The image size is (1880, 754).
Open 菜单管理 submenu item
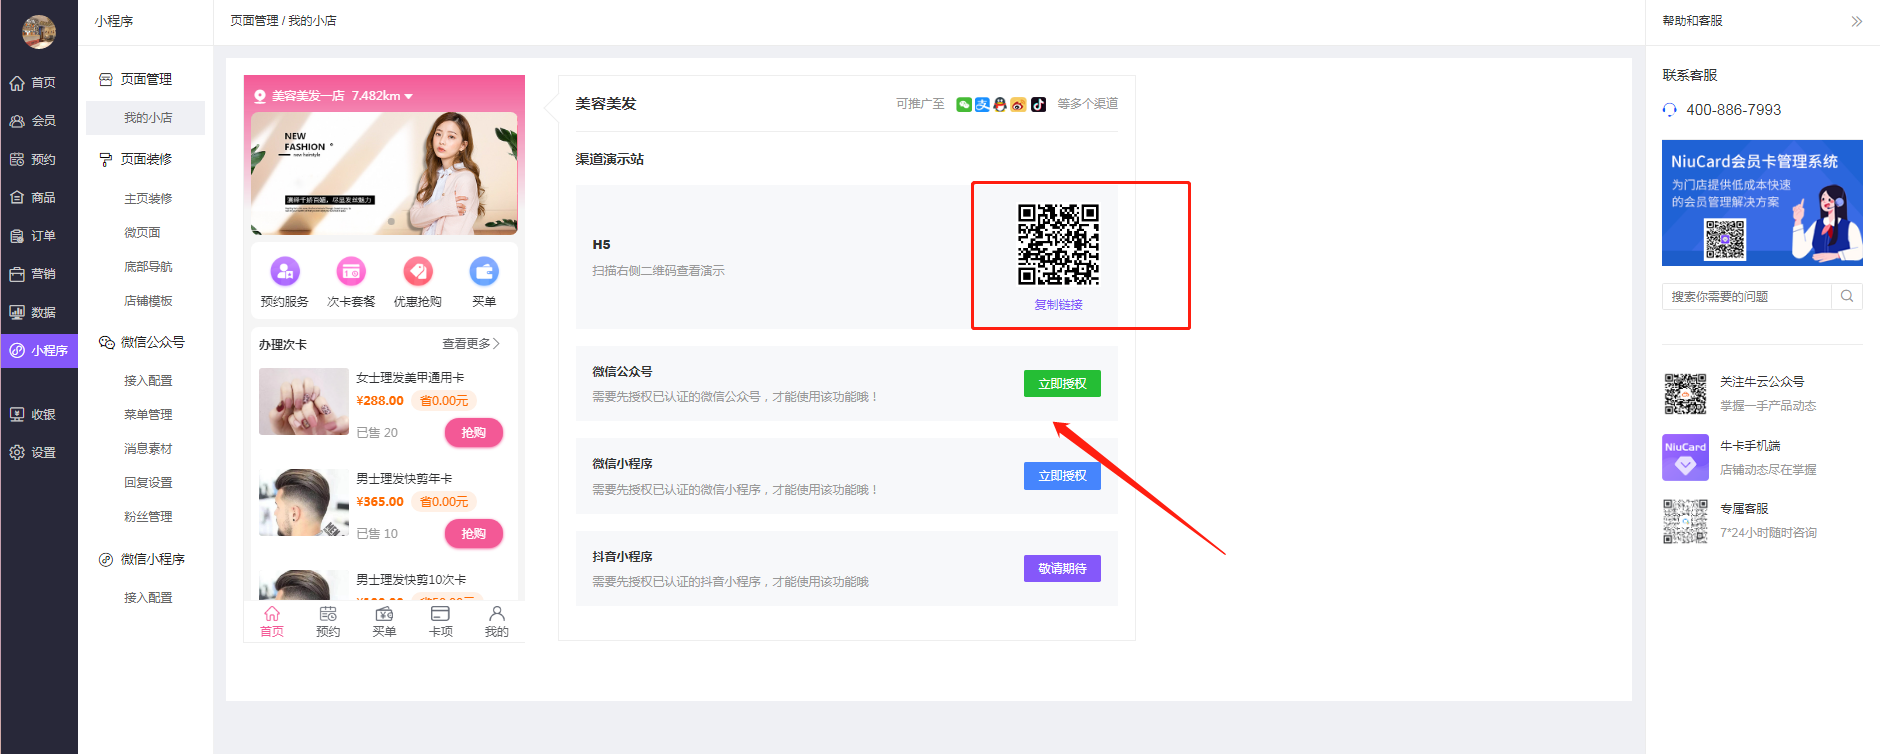click(x=148, y=415)
